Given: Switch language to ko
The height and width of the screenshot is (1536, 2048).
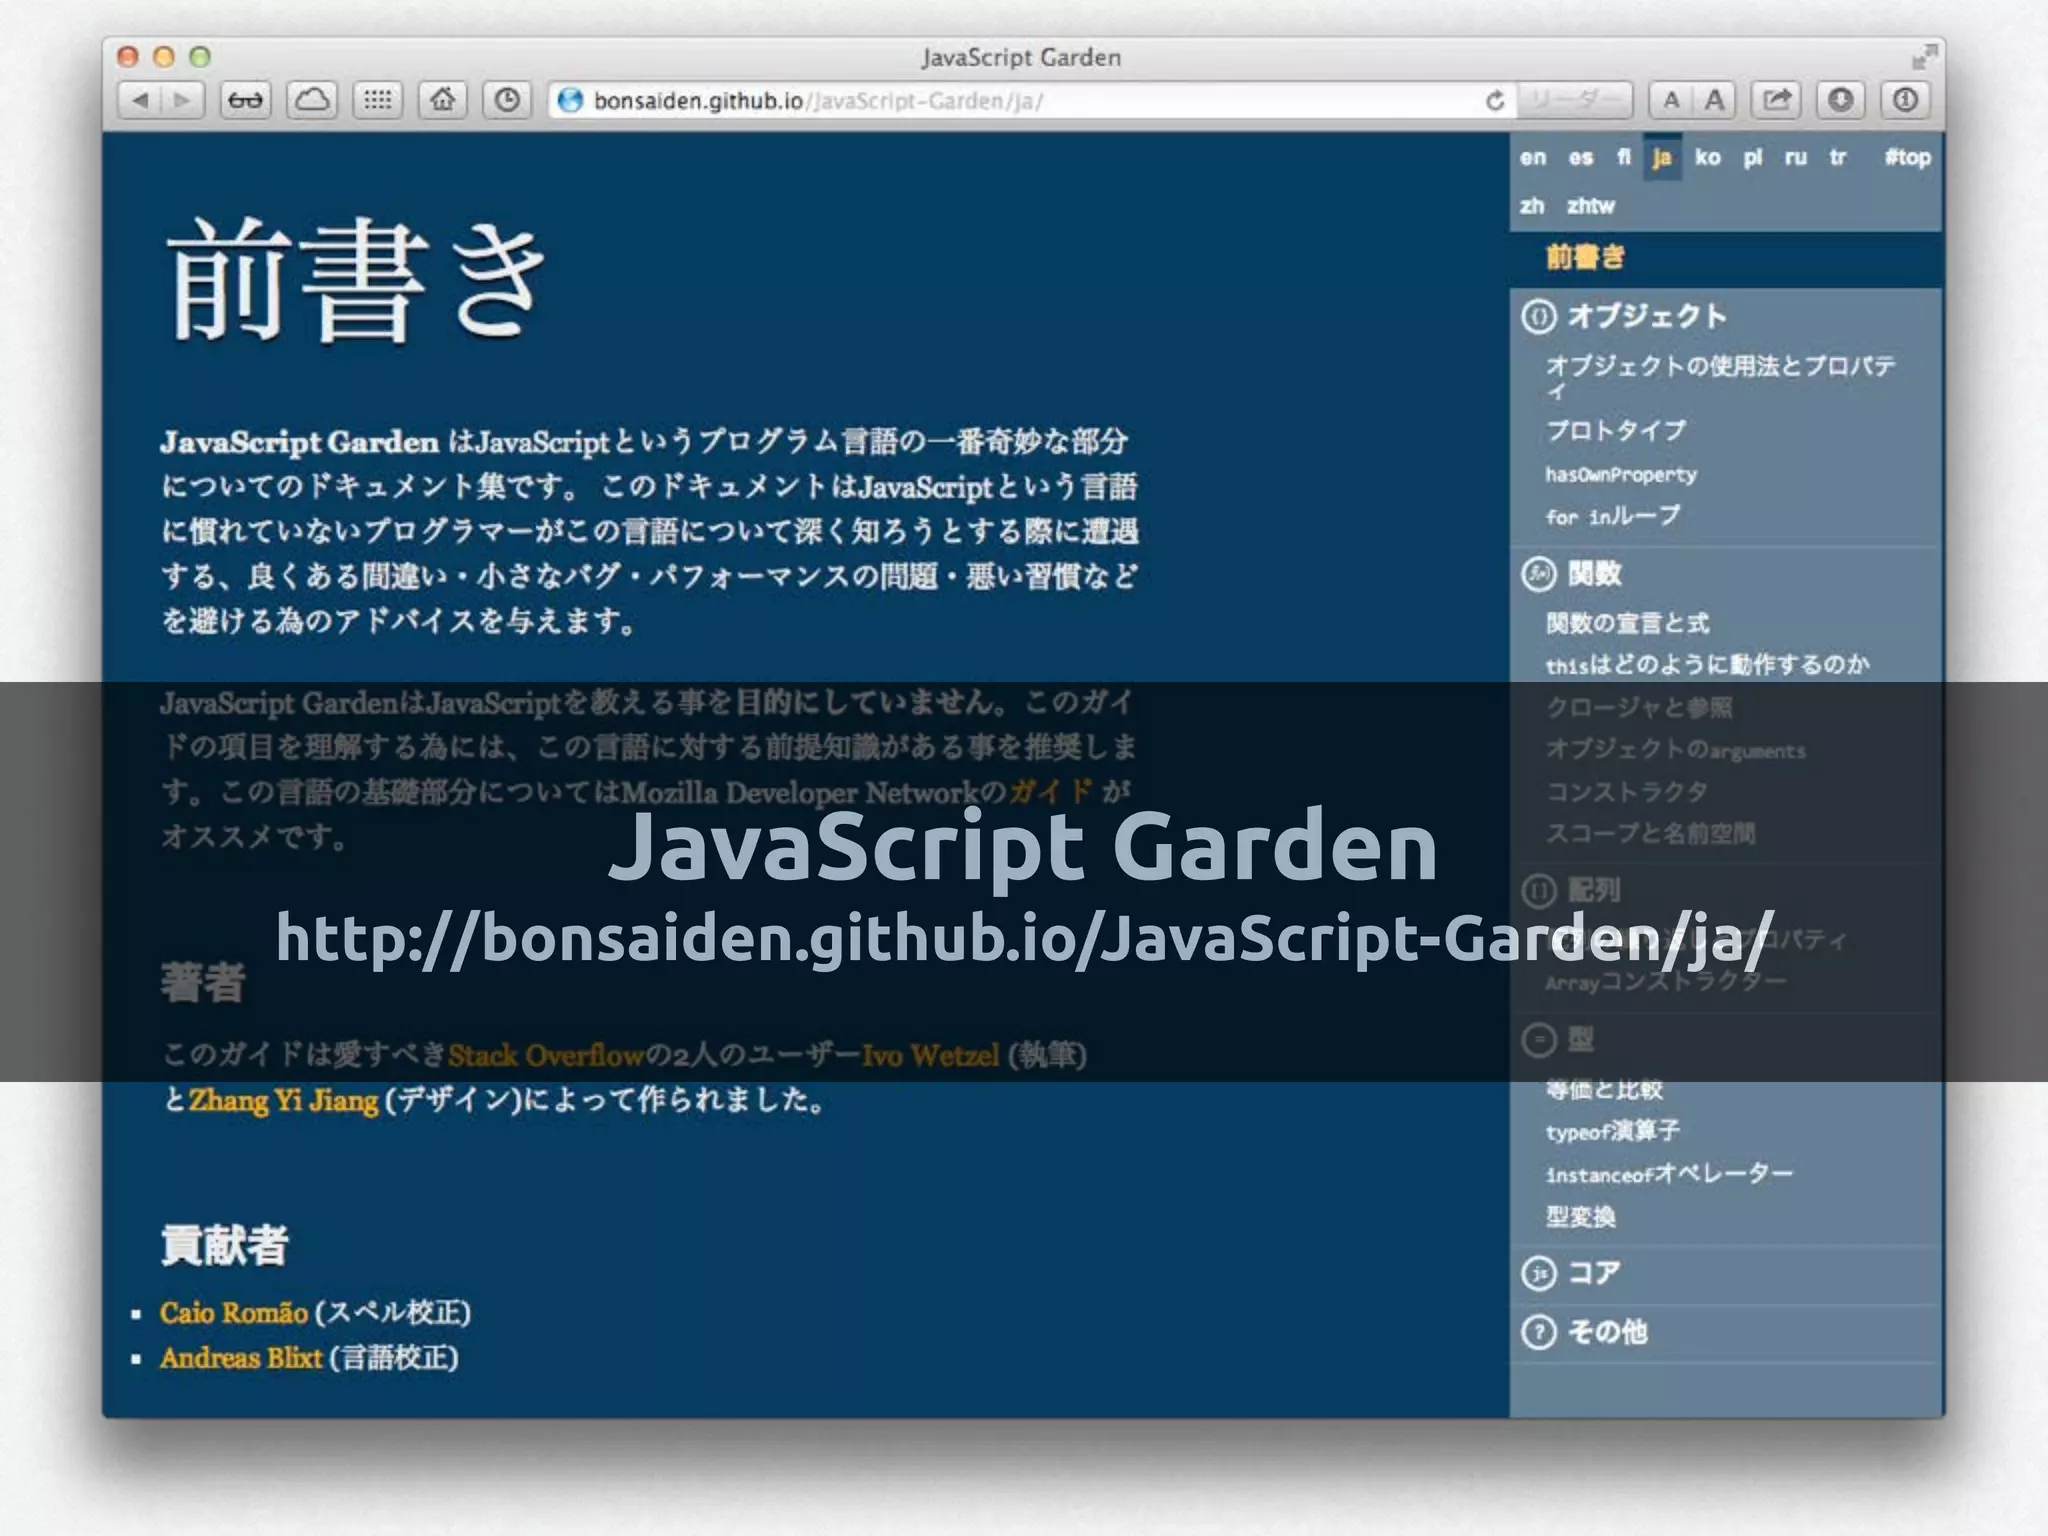Looking at the screenshot, I should (x=1708, y=157).
